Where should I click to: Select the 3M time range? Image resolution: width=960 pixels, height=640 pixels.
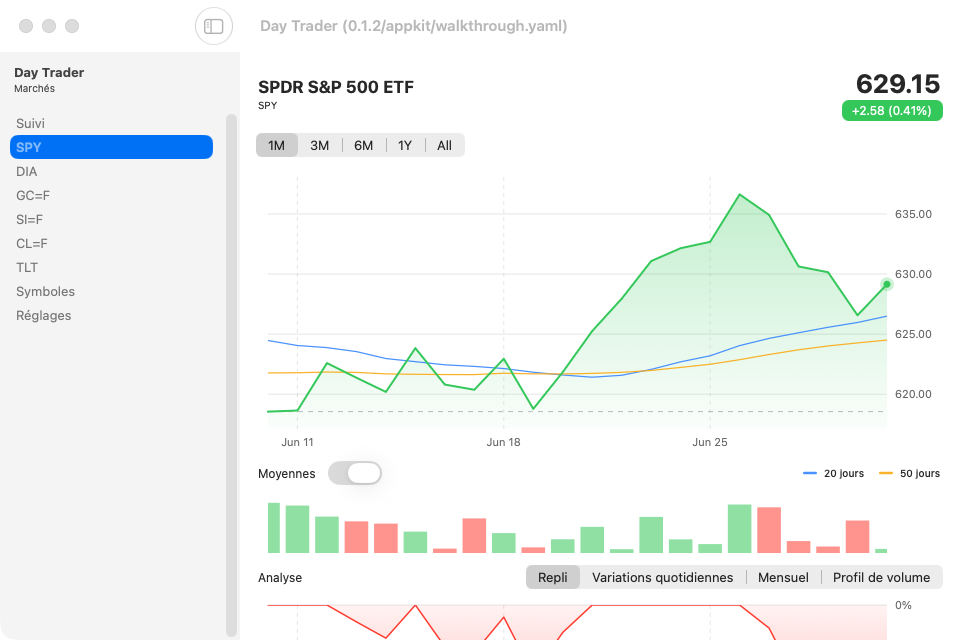click(320, 146)
